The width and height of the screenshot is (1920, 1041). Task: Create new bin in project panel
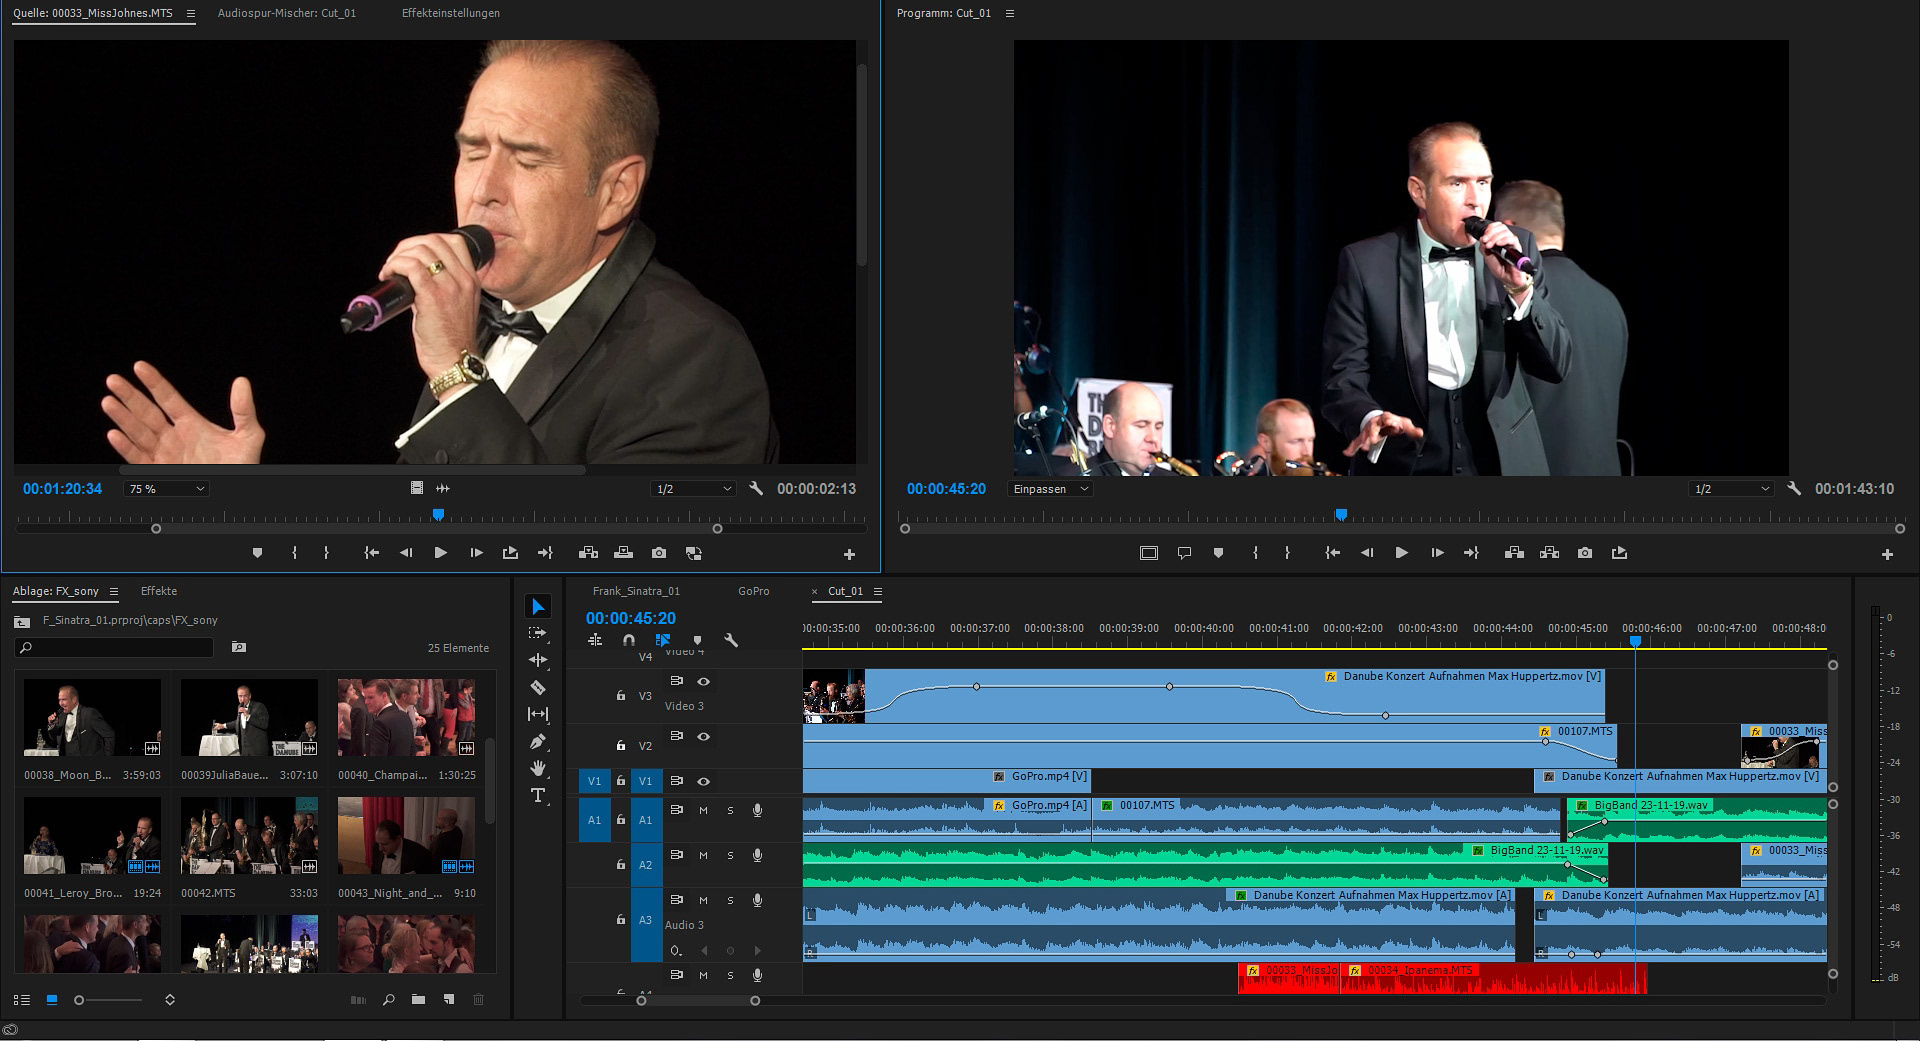[418, 1000]
